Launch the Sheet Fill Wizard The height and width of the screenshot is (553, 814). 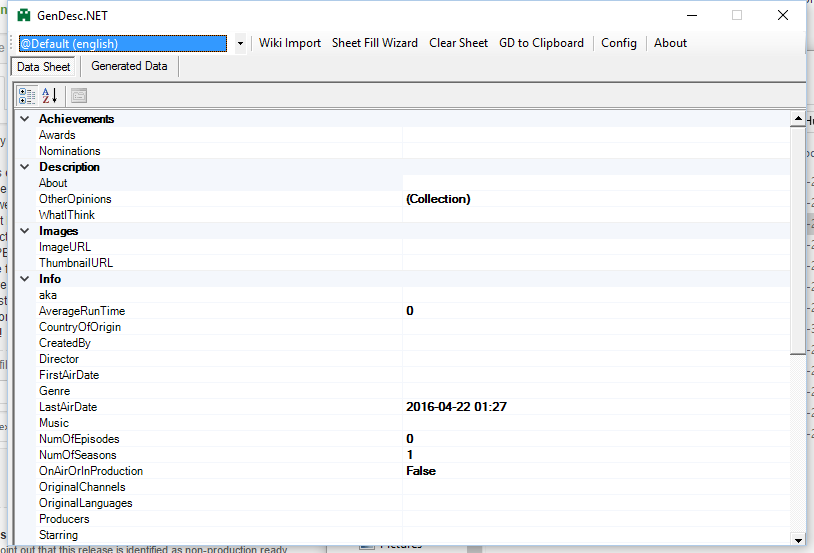click(375, 43)
